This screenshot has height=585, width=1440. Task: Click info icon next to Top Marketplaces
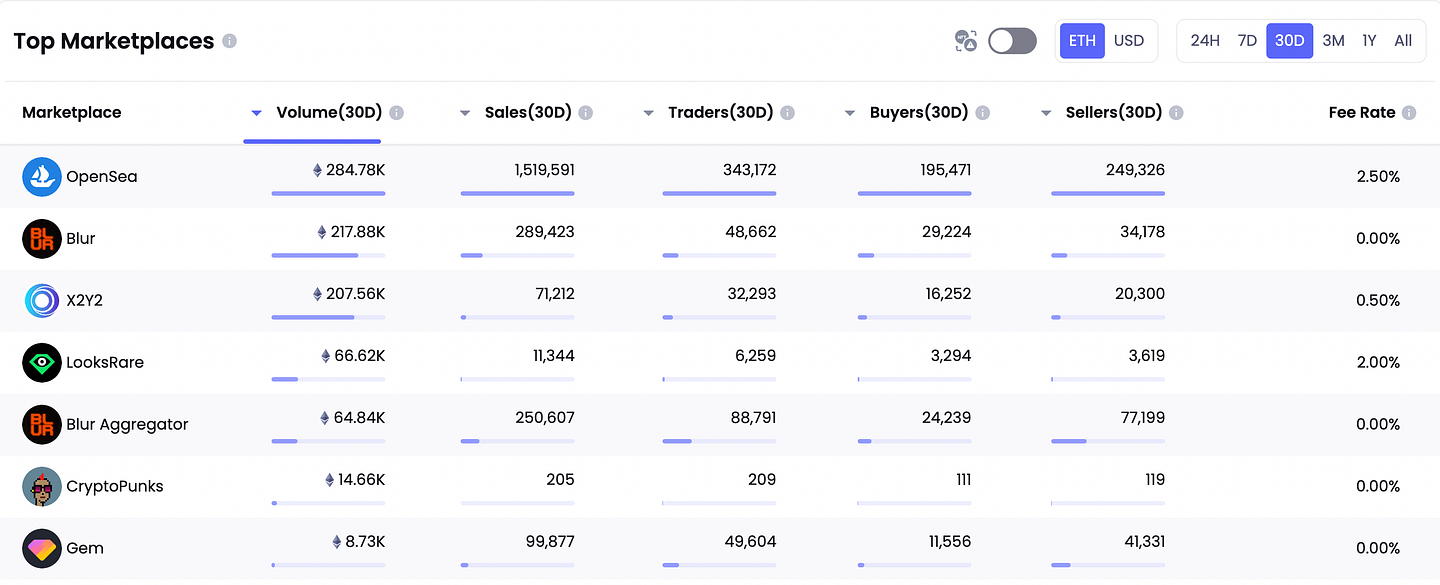point(230,41)
